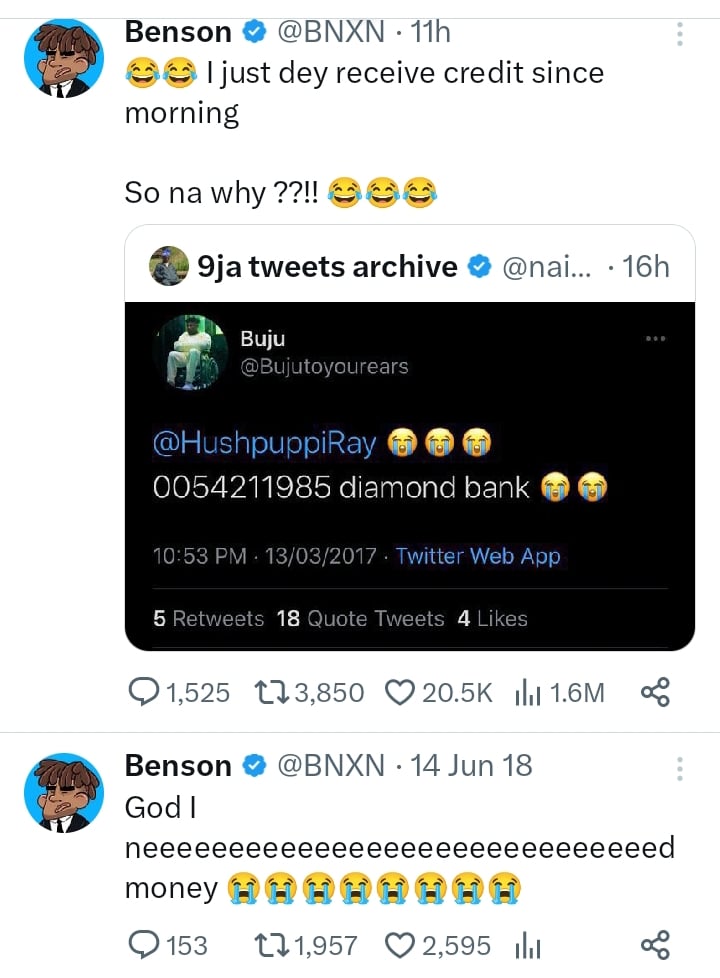Viewport: 720px width, 978px height.
Task: Like the tweet with 20.5K likes
Action: (x=401, y=692)
